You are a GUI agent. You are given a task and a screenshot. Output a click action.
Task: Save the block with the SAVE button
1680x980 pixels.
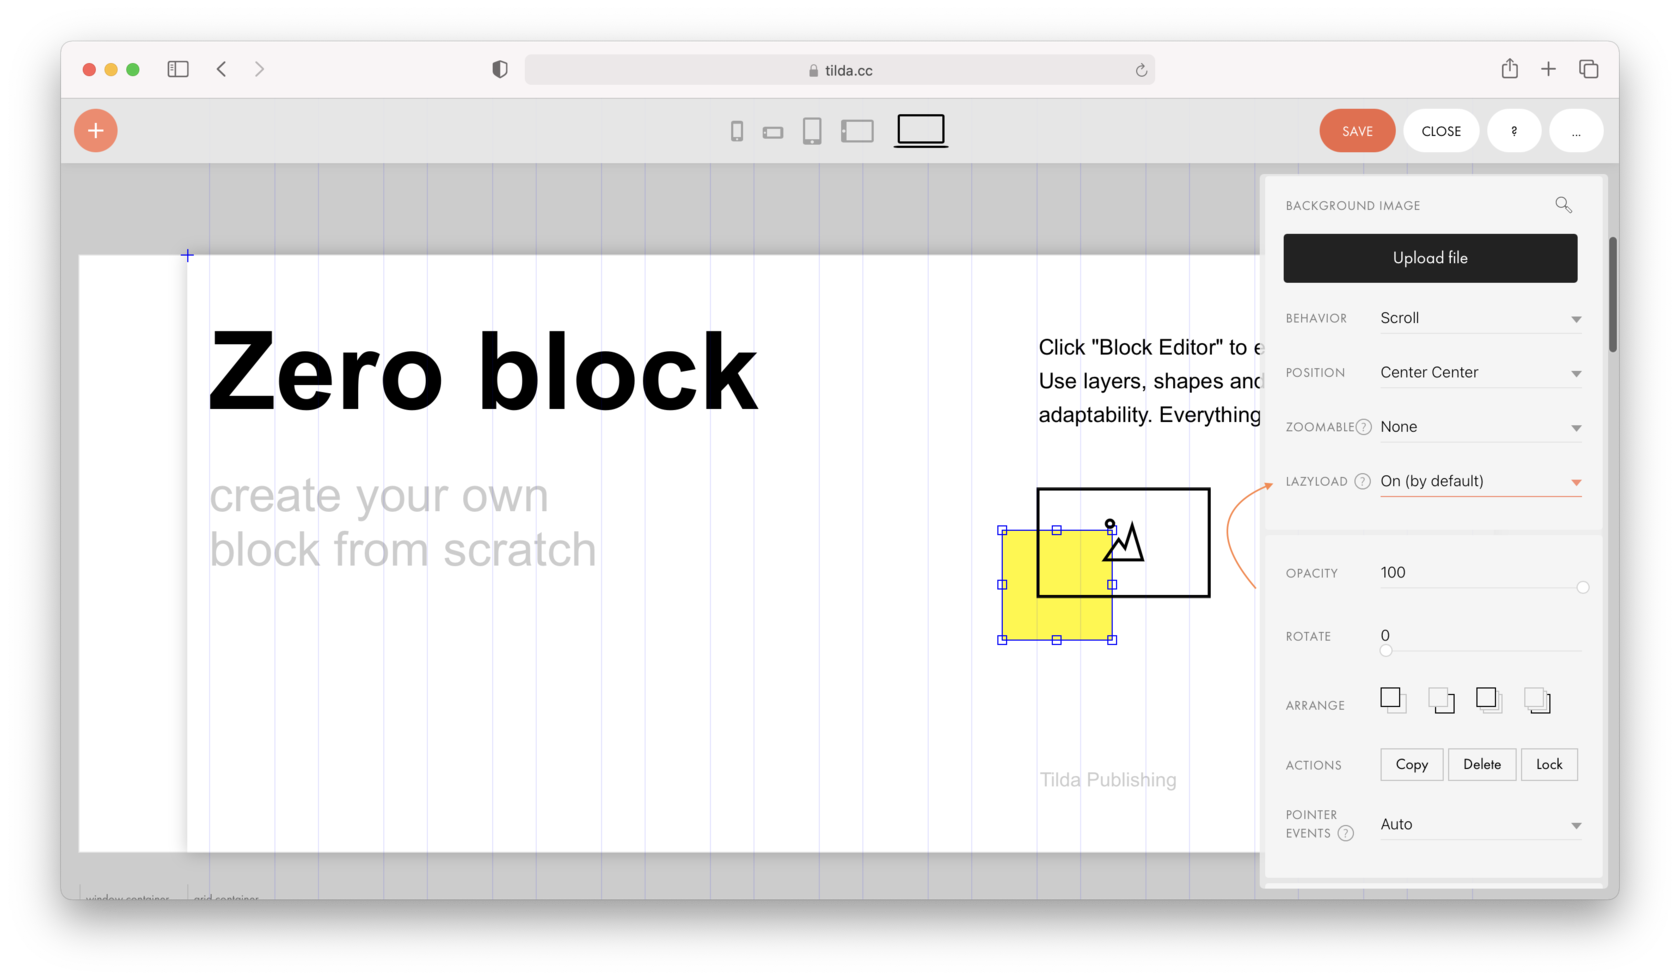(x=1356, y=130)
